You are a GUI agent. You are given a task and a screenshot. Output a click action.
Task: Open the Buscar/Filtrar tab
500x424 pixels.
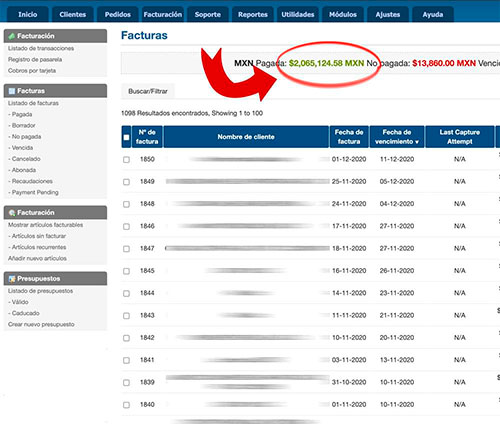tap(148, 91)
